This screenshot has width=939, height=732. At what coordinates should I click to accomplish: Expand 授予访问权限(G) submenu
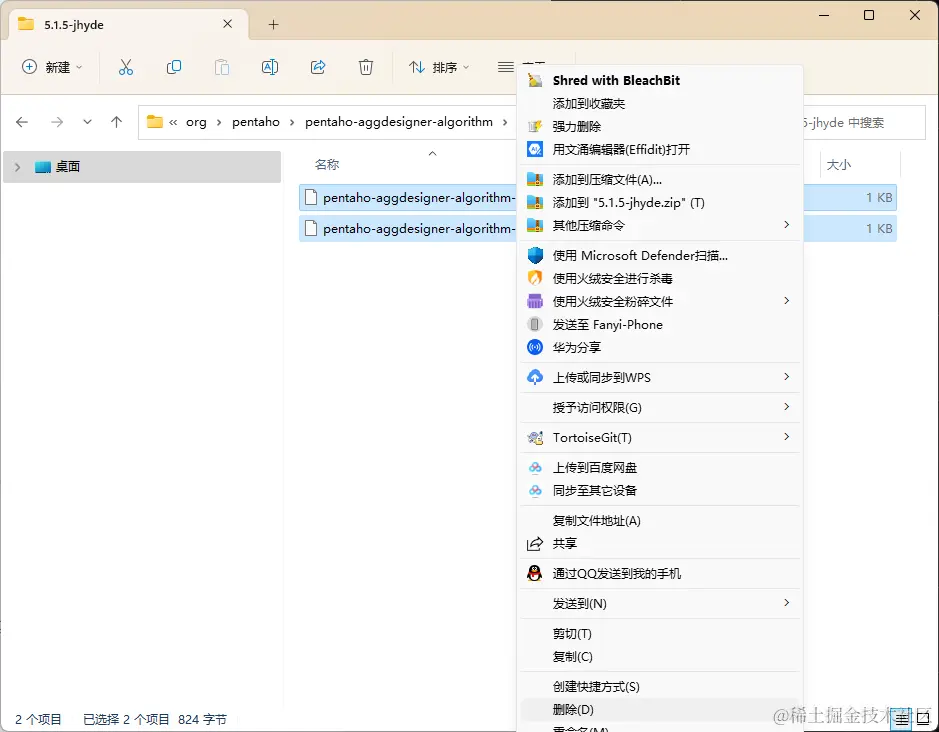(660, 408)
